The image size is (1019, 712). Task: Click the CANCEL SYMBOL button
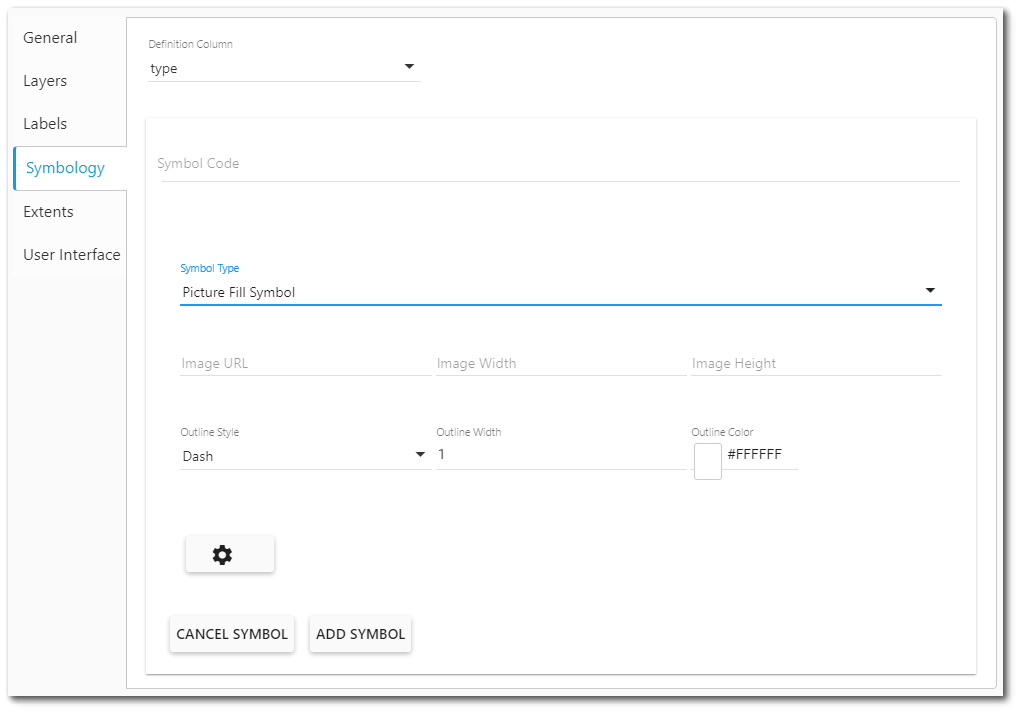click(x=231, y=633)
